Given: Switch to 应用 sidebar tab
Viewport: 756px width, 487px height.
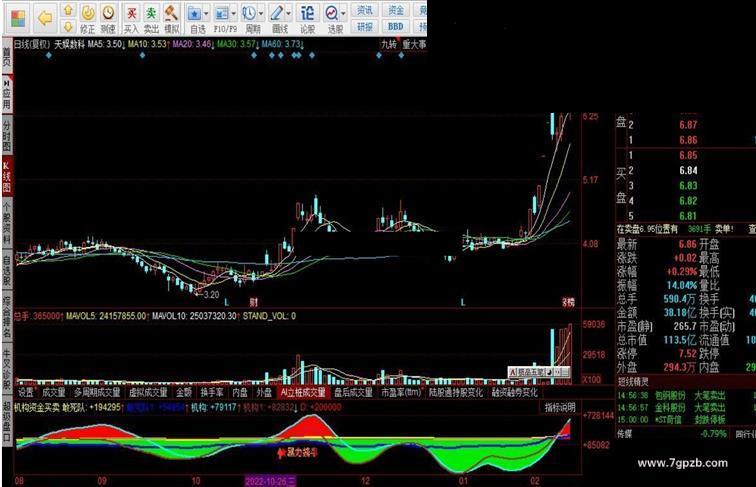Looking at the screenshot, I should click(7, 95).
